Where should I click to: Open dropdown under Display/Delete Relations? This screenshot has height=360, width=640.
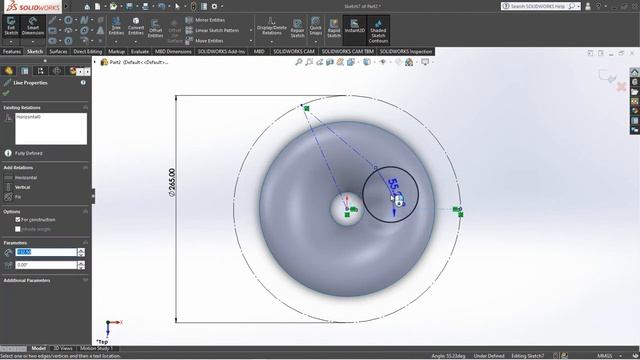click(271, 42)
